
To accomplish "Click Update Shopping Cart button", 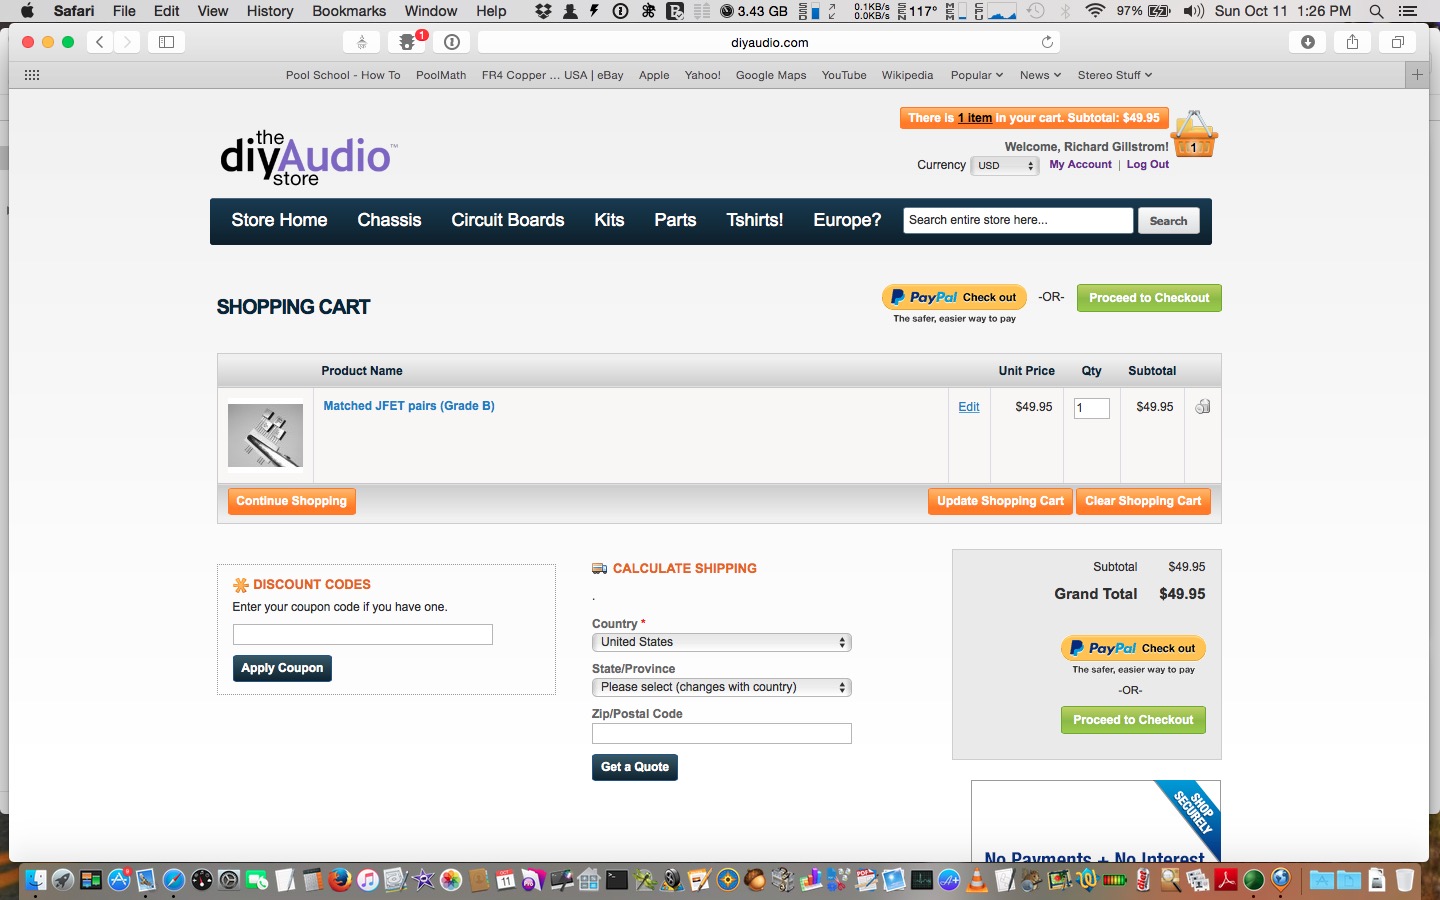I will pos(1000,501).
